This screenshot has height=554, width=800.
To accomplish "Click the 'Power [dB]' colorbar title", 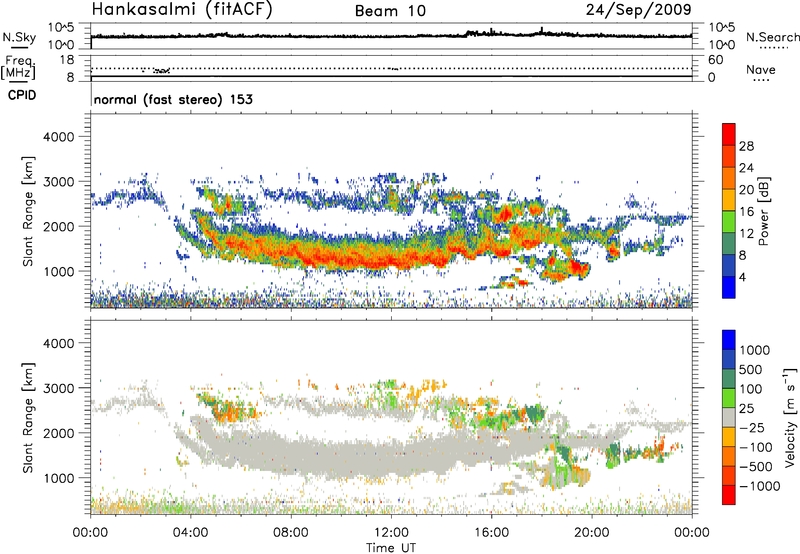I will (x=763, y=211).
